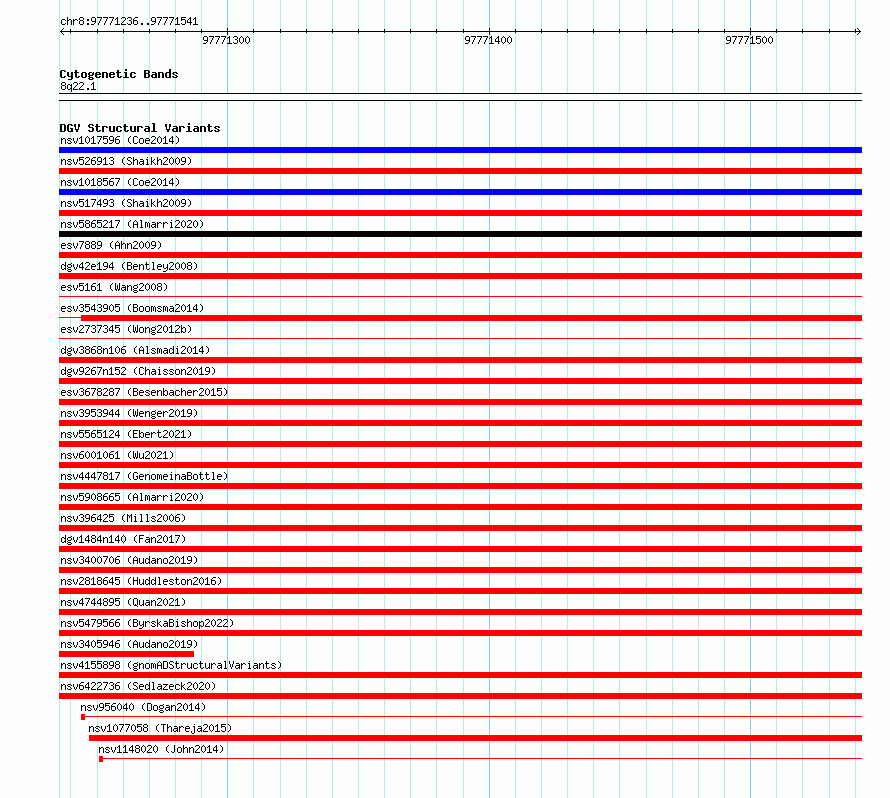Click nsv956040 (Dogan2014) label
This screenshot has height=798, width=890.
(x=143, y=707)
